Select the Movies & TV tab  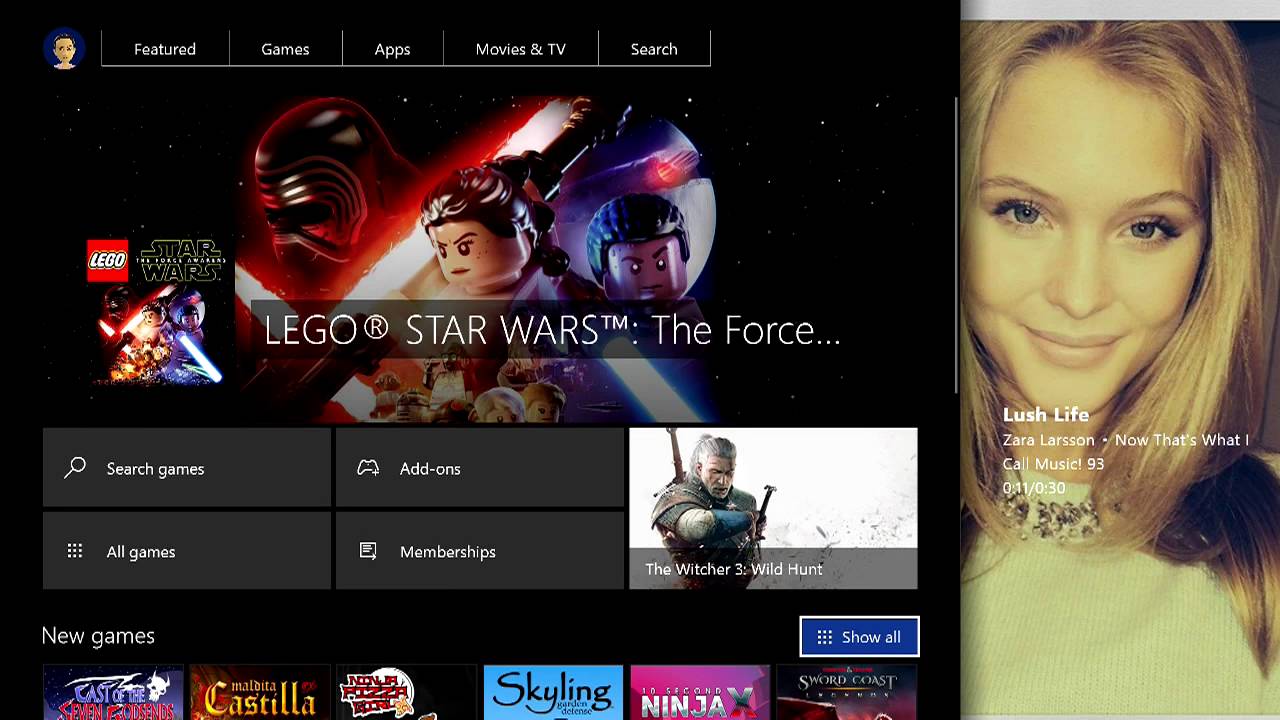[520, 49]
